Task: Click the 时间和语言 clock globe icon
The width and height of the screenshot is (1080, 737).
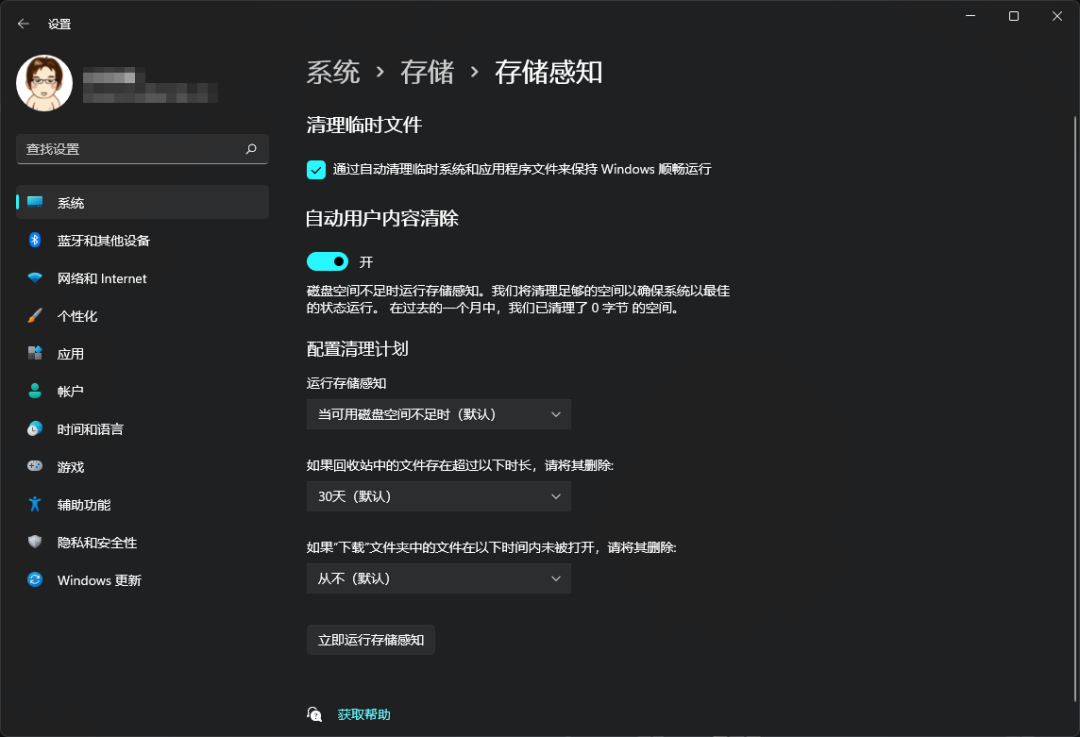Action: click(x=35, y=428)
